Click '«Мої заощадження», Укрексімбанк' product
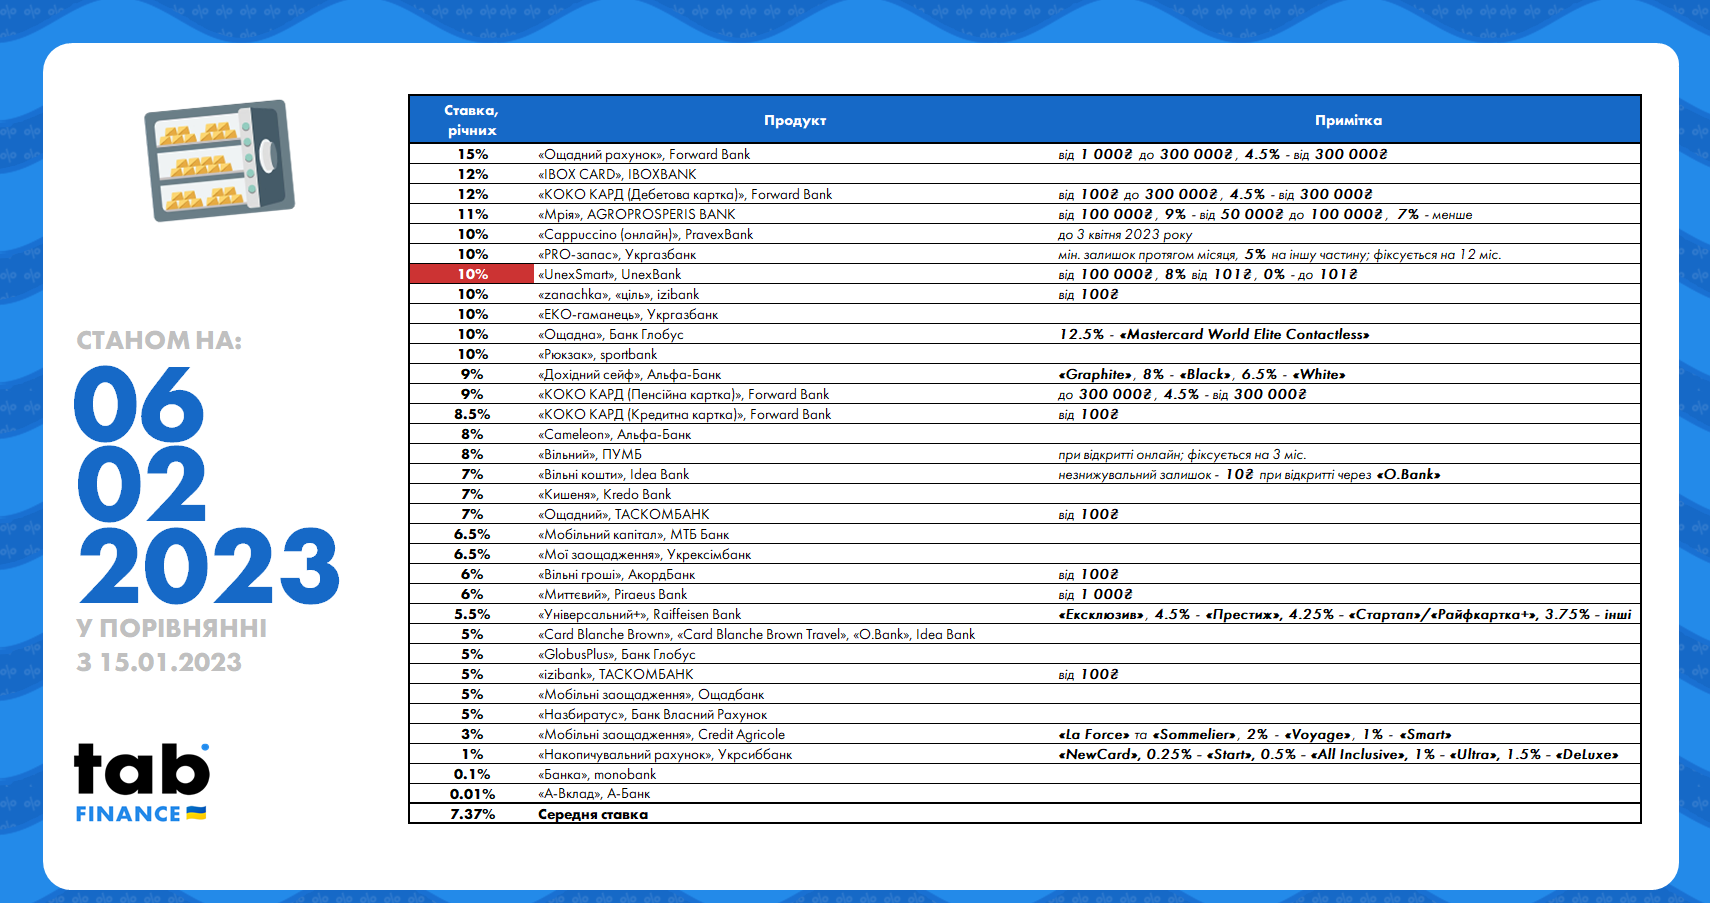The image size is (1710, 903). click(x=645, y=554)
